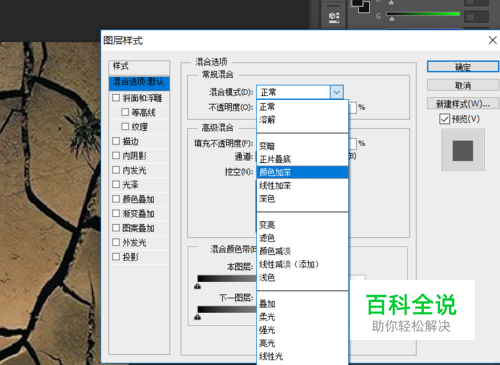The image size is (500, 365).
Task: Select 叠加 blend mode
Action: (302, 304)
